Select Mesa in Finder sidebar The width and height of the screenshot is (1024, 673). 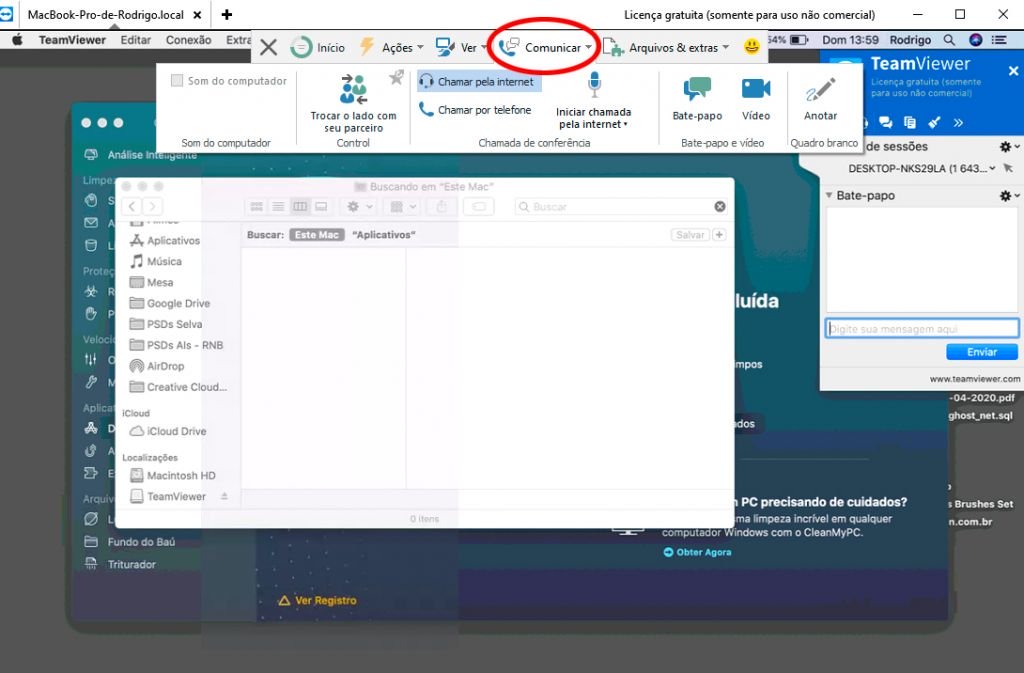[x=152, y=282]
